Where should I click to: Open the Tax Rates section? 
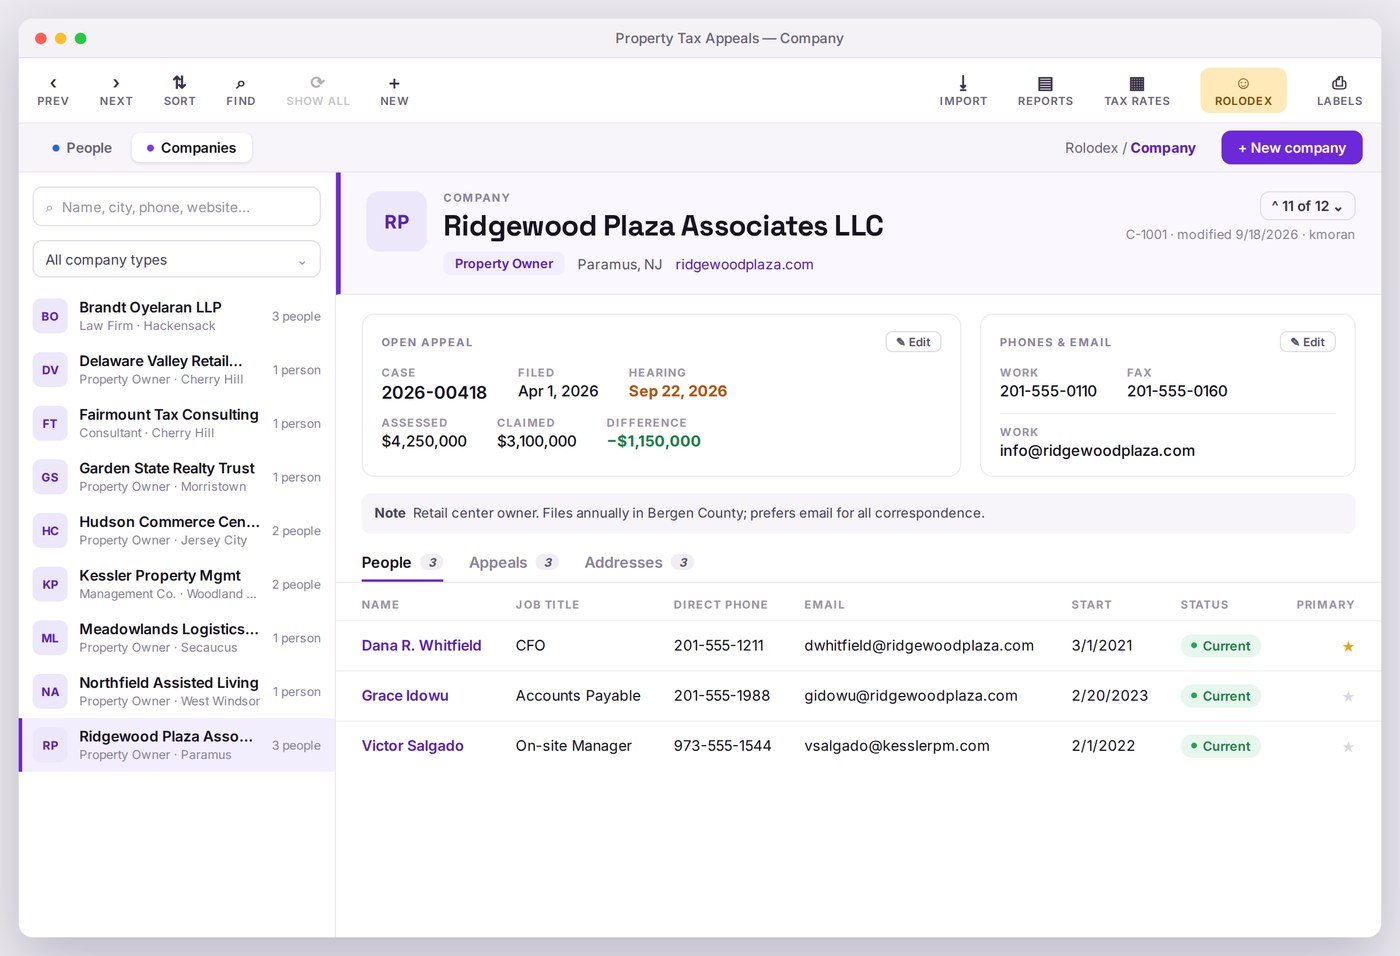pyautogui.click(x=1137, y=90)
